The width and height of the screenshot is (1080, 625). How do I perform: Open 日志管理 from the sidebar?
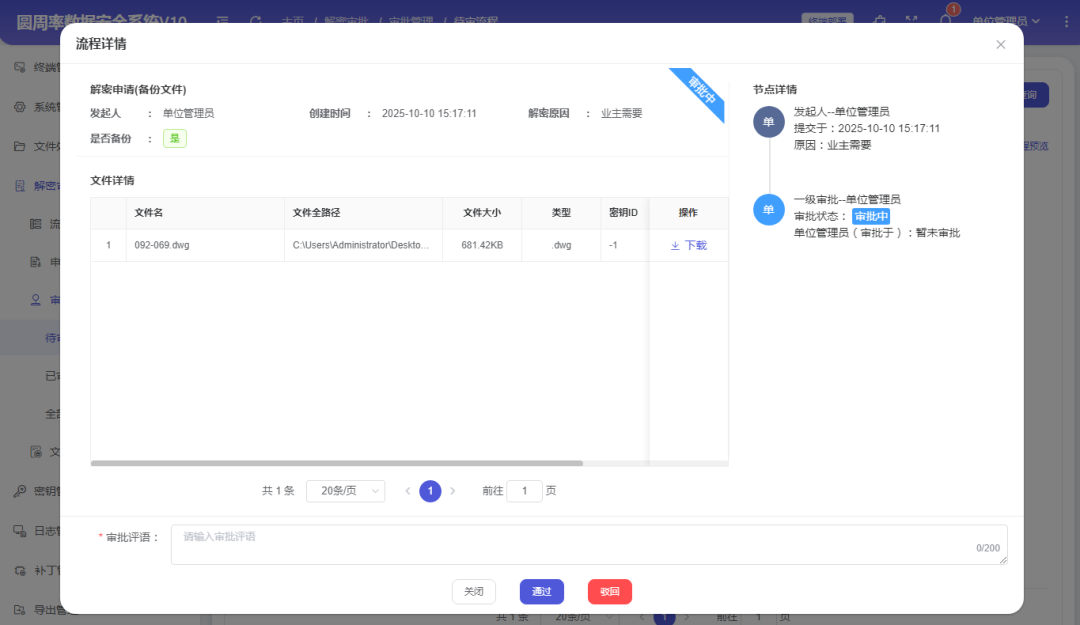click(x=20, y=530)
